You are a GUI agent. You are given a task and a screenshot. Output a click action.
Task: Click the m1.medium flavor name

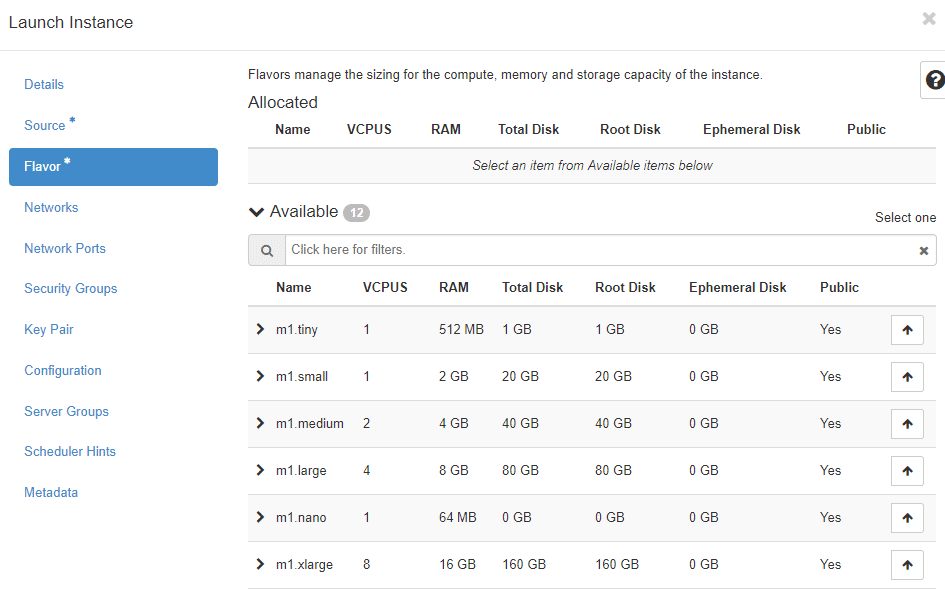click(310, 424)
